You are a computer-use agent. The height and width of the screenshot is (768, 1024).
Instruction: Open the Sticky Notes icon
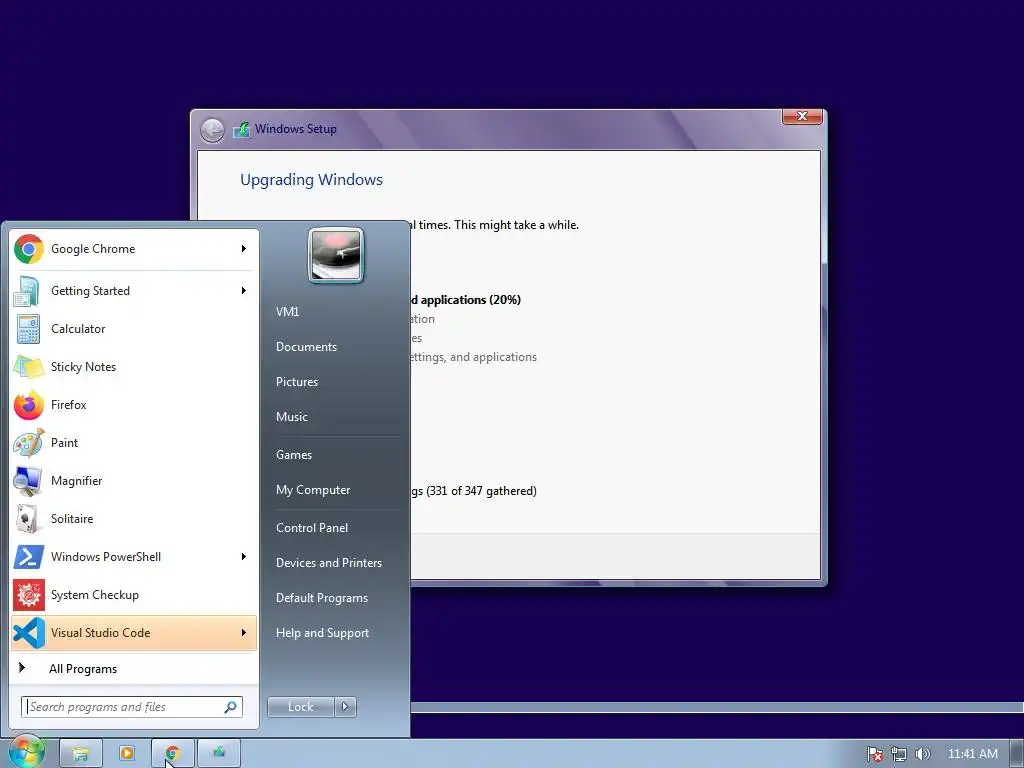pyautogui.click(x=29, y=367)
